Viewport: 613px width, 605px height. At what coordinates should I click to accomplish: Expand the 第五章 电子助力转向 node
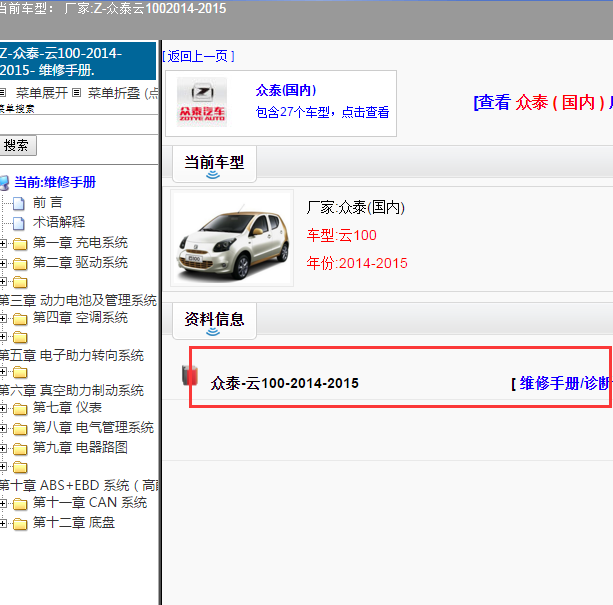tap(3, 337)
